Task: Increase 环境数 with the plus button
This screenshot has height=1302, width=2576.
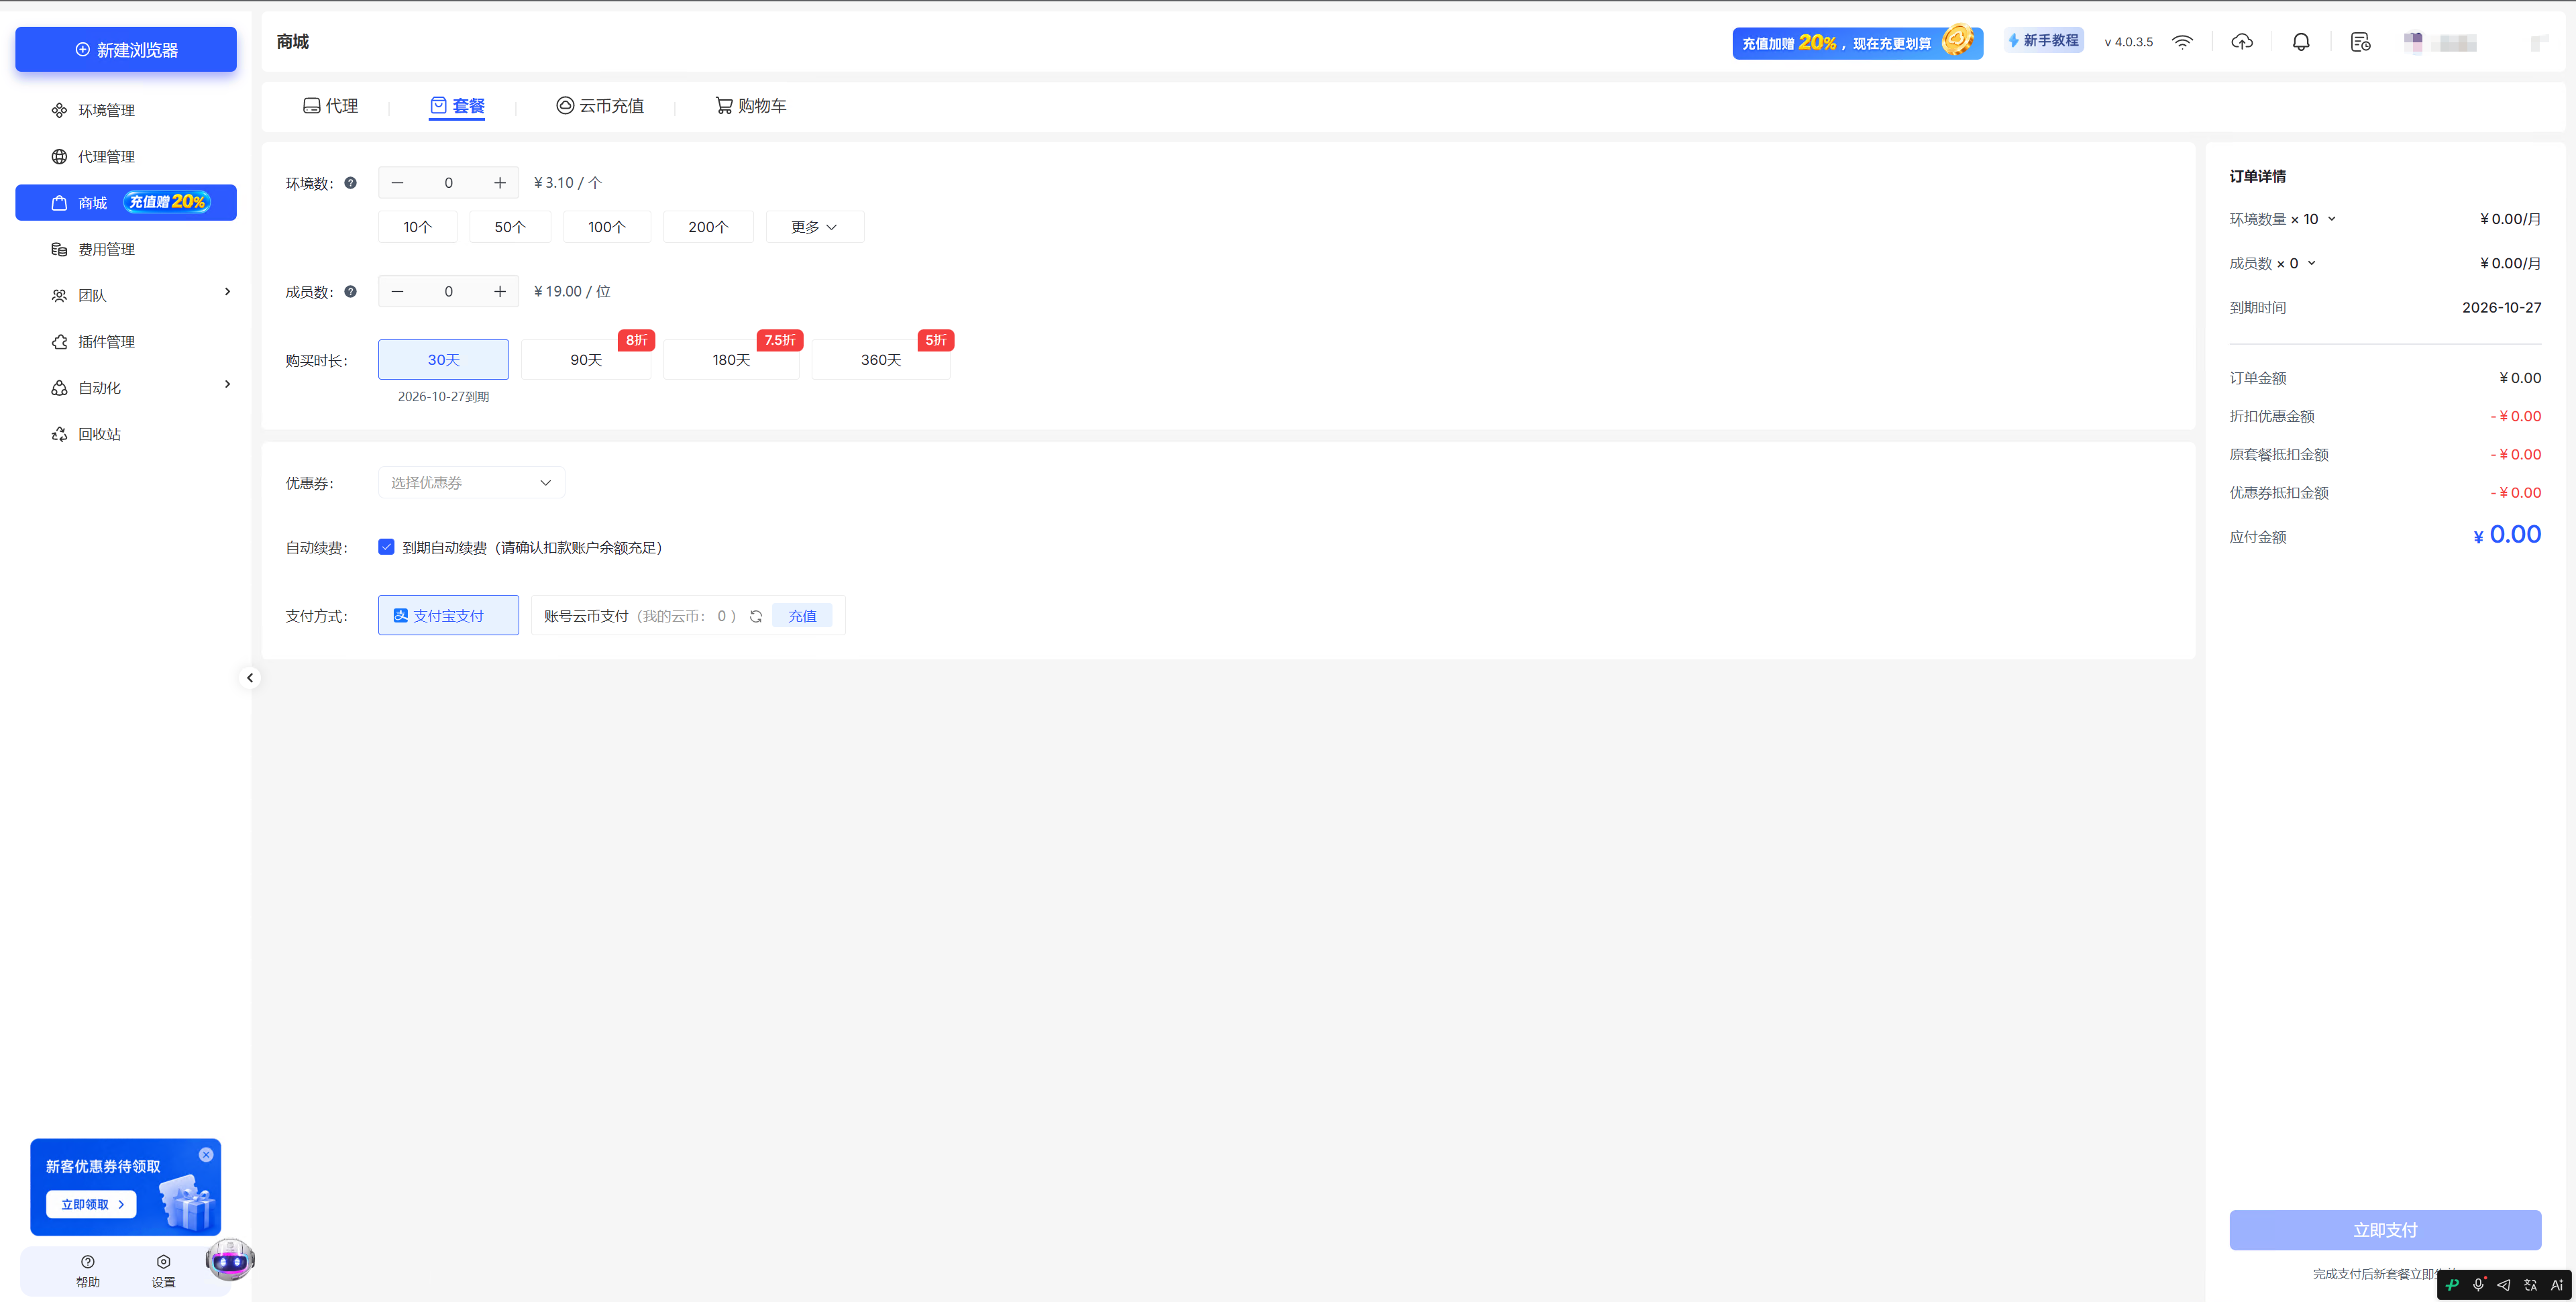Action: pyautogui.click(x=500, y=183)
